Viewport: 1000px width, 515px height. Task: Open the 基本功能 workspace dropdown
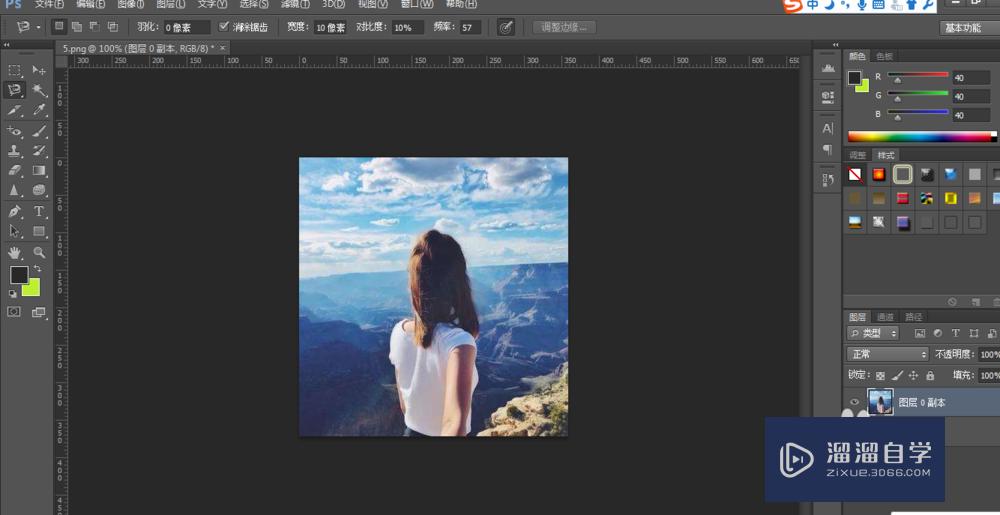[969, 27]
